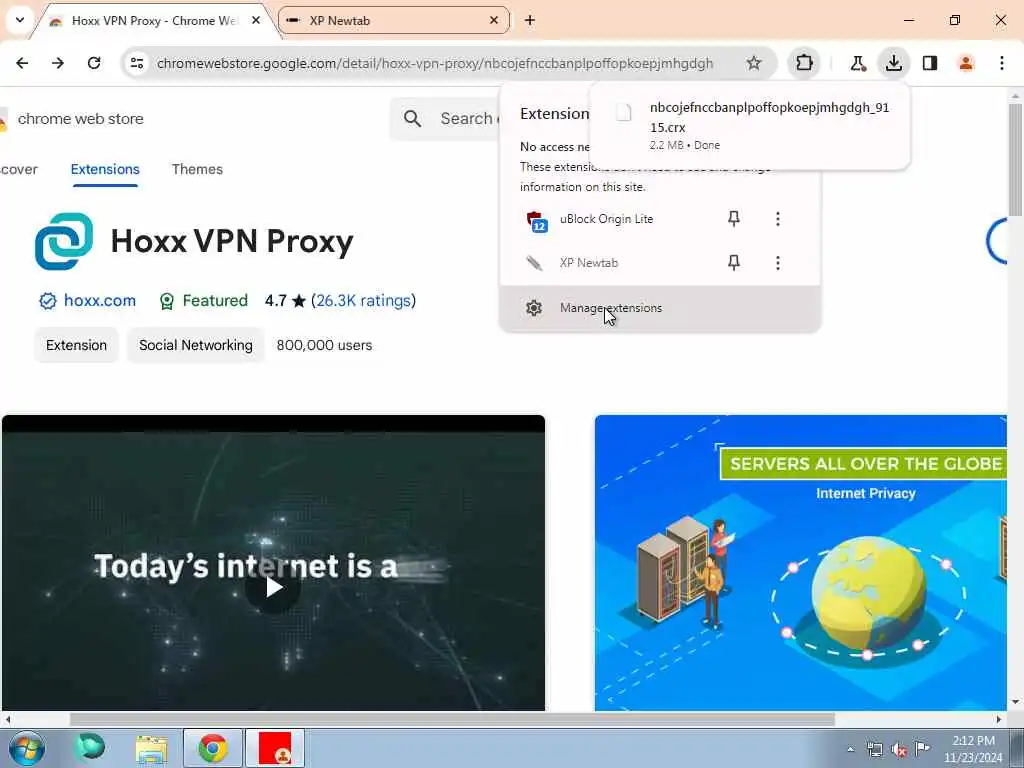Image resolution: width=1024 pixels, height=768 pixels.
Task: Click the 800,000 users text
Action: [x=324, y=345]
